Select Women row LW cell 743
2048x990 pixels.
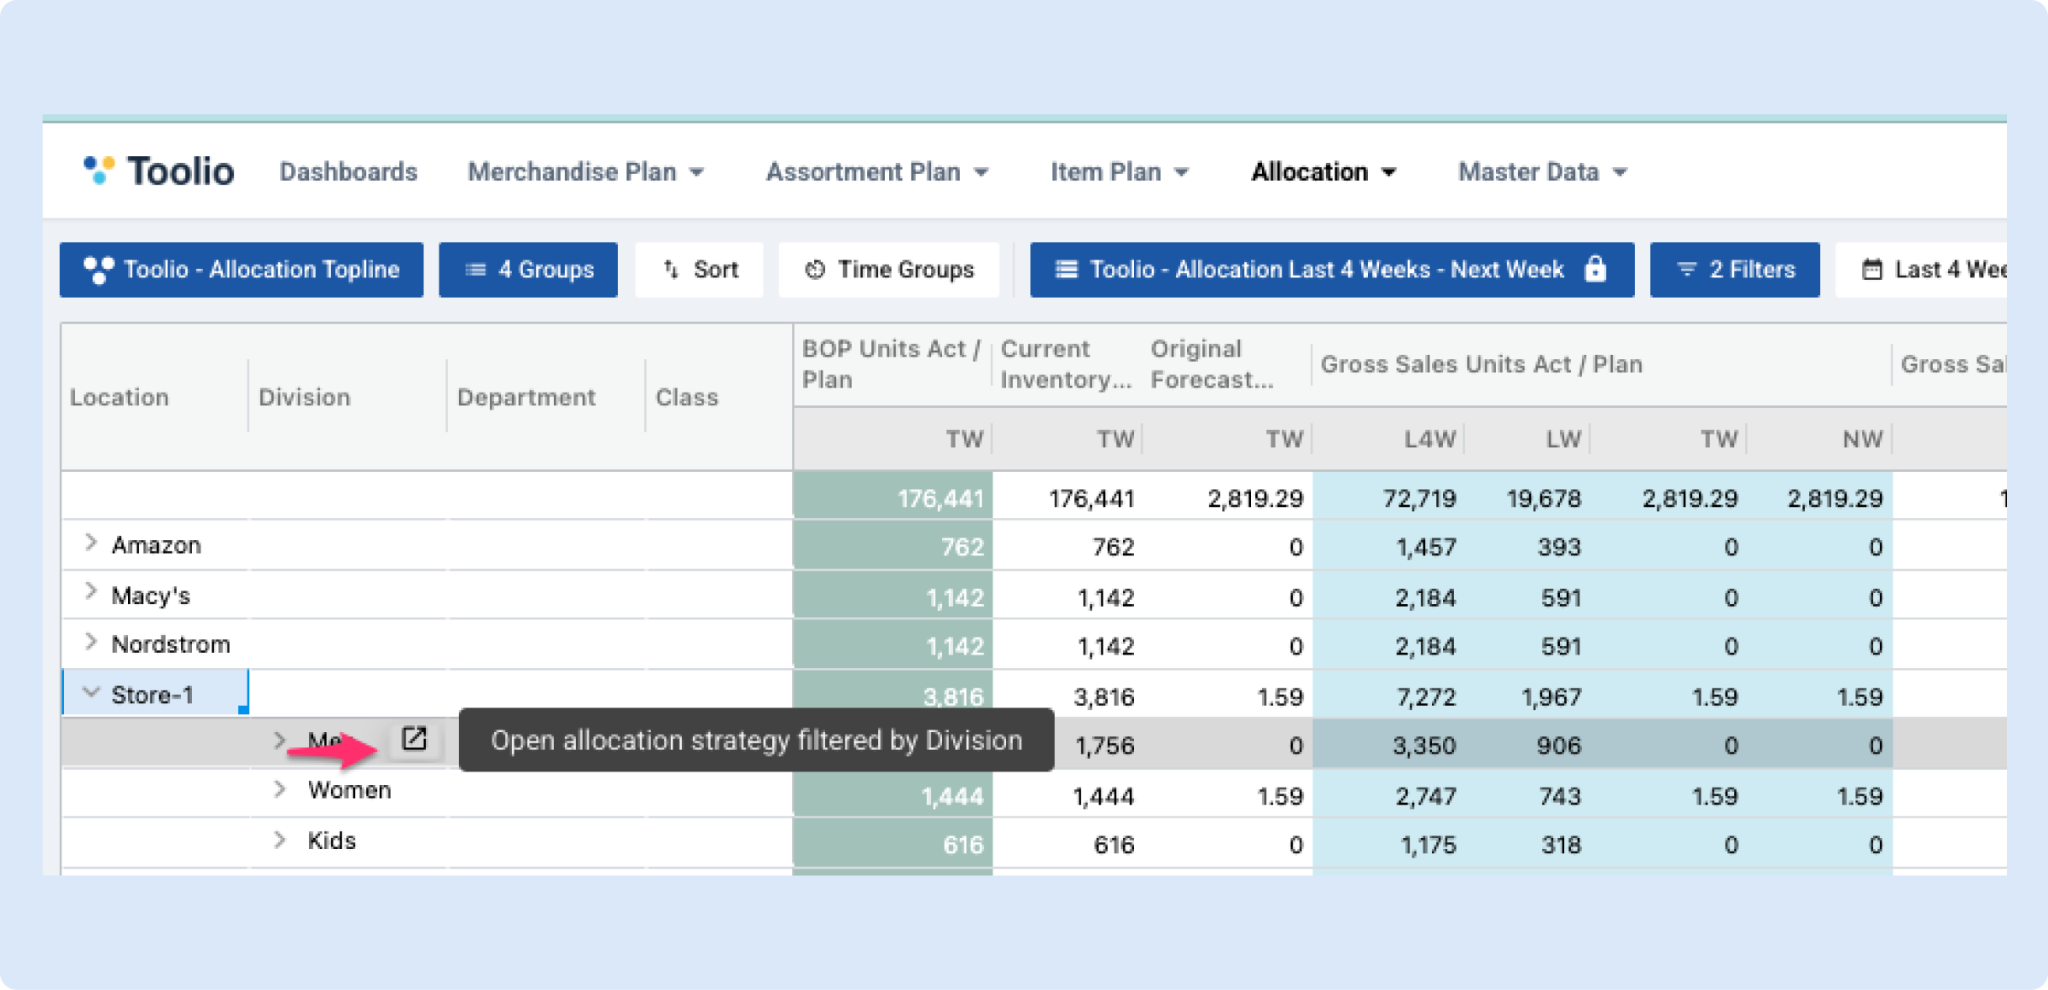click(1527, 795)
